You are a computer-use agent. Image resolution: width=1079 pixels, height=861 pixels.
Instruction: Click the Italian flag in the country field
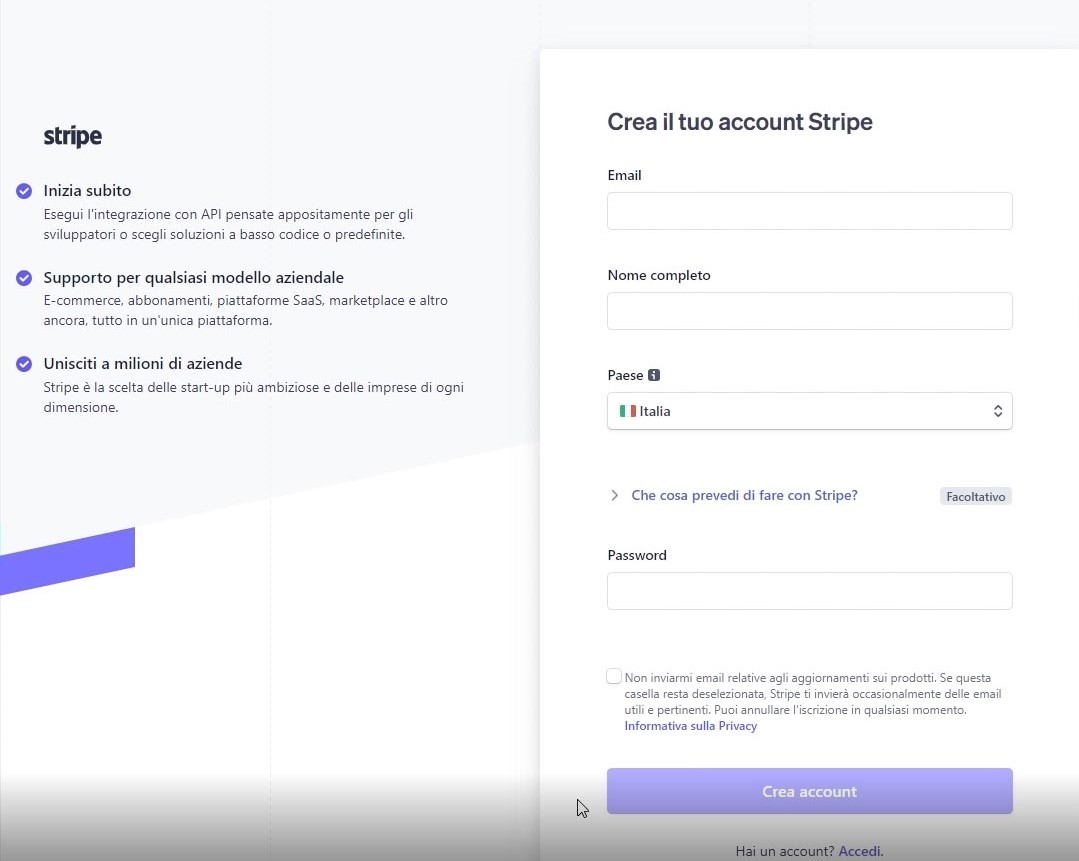[628, 411]
